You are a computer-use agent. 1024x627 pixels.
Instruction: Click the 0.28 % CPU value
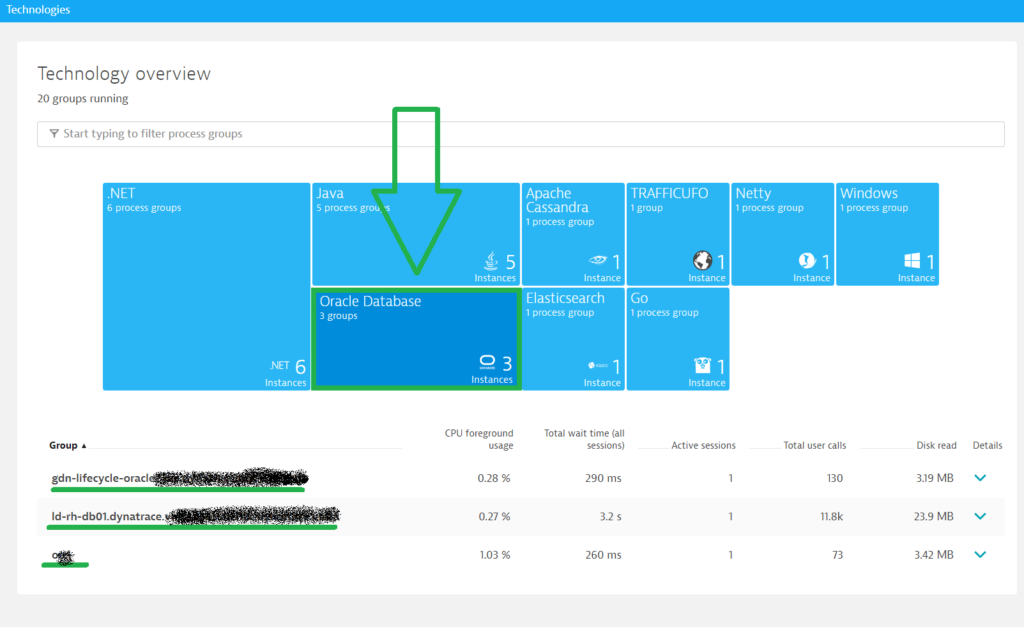(x=494, y=478)
